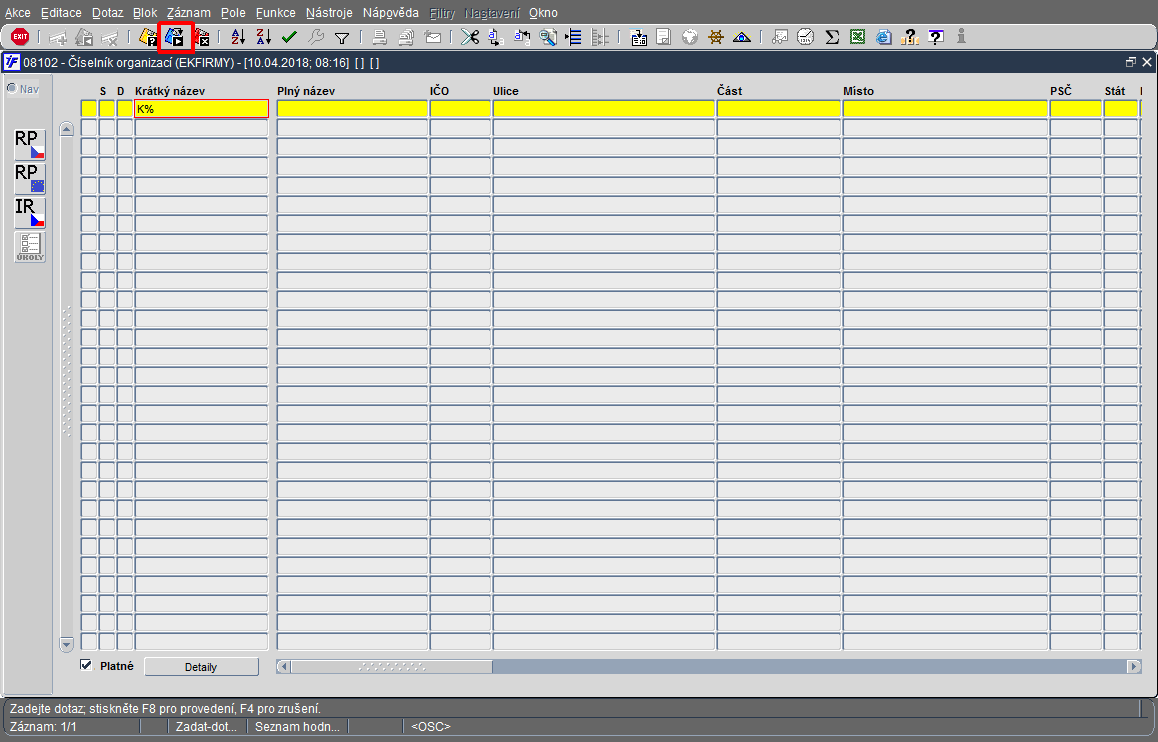Click the blue list indent icon
The width and height of the screenshot is (1158, 742).
click(x=573, y=37)
